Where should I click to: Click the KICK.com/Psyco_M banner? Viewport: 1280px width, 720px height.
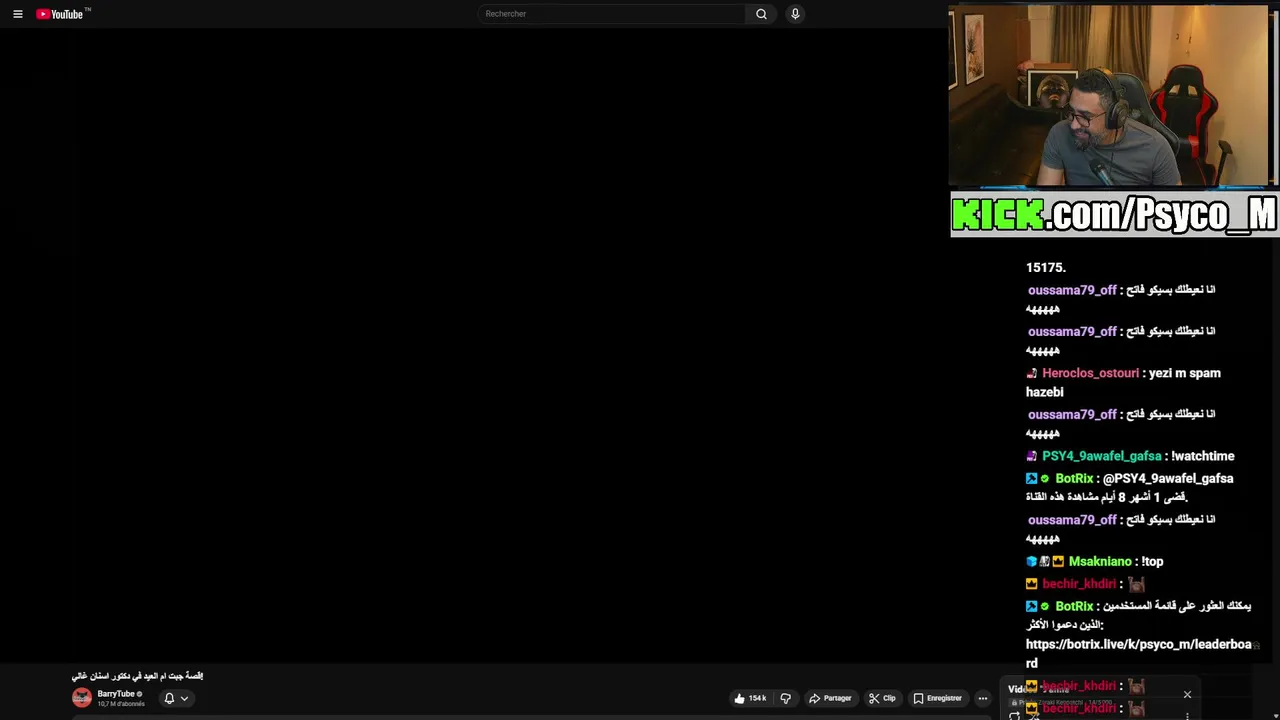[1114, 214]
